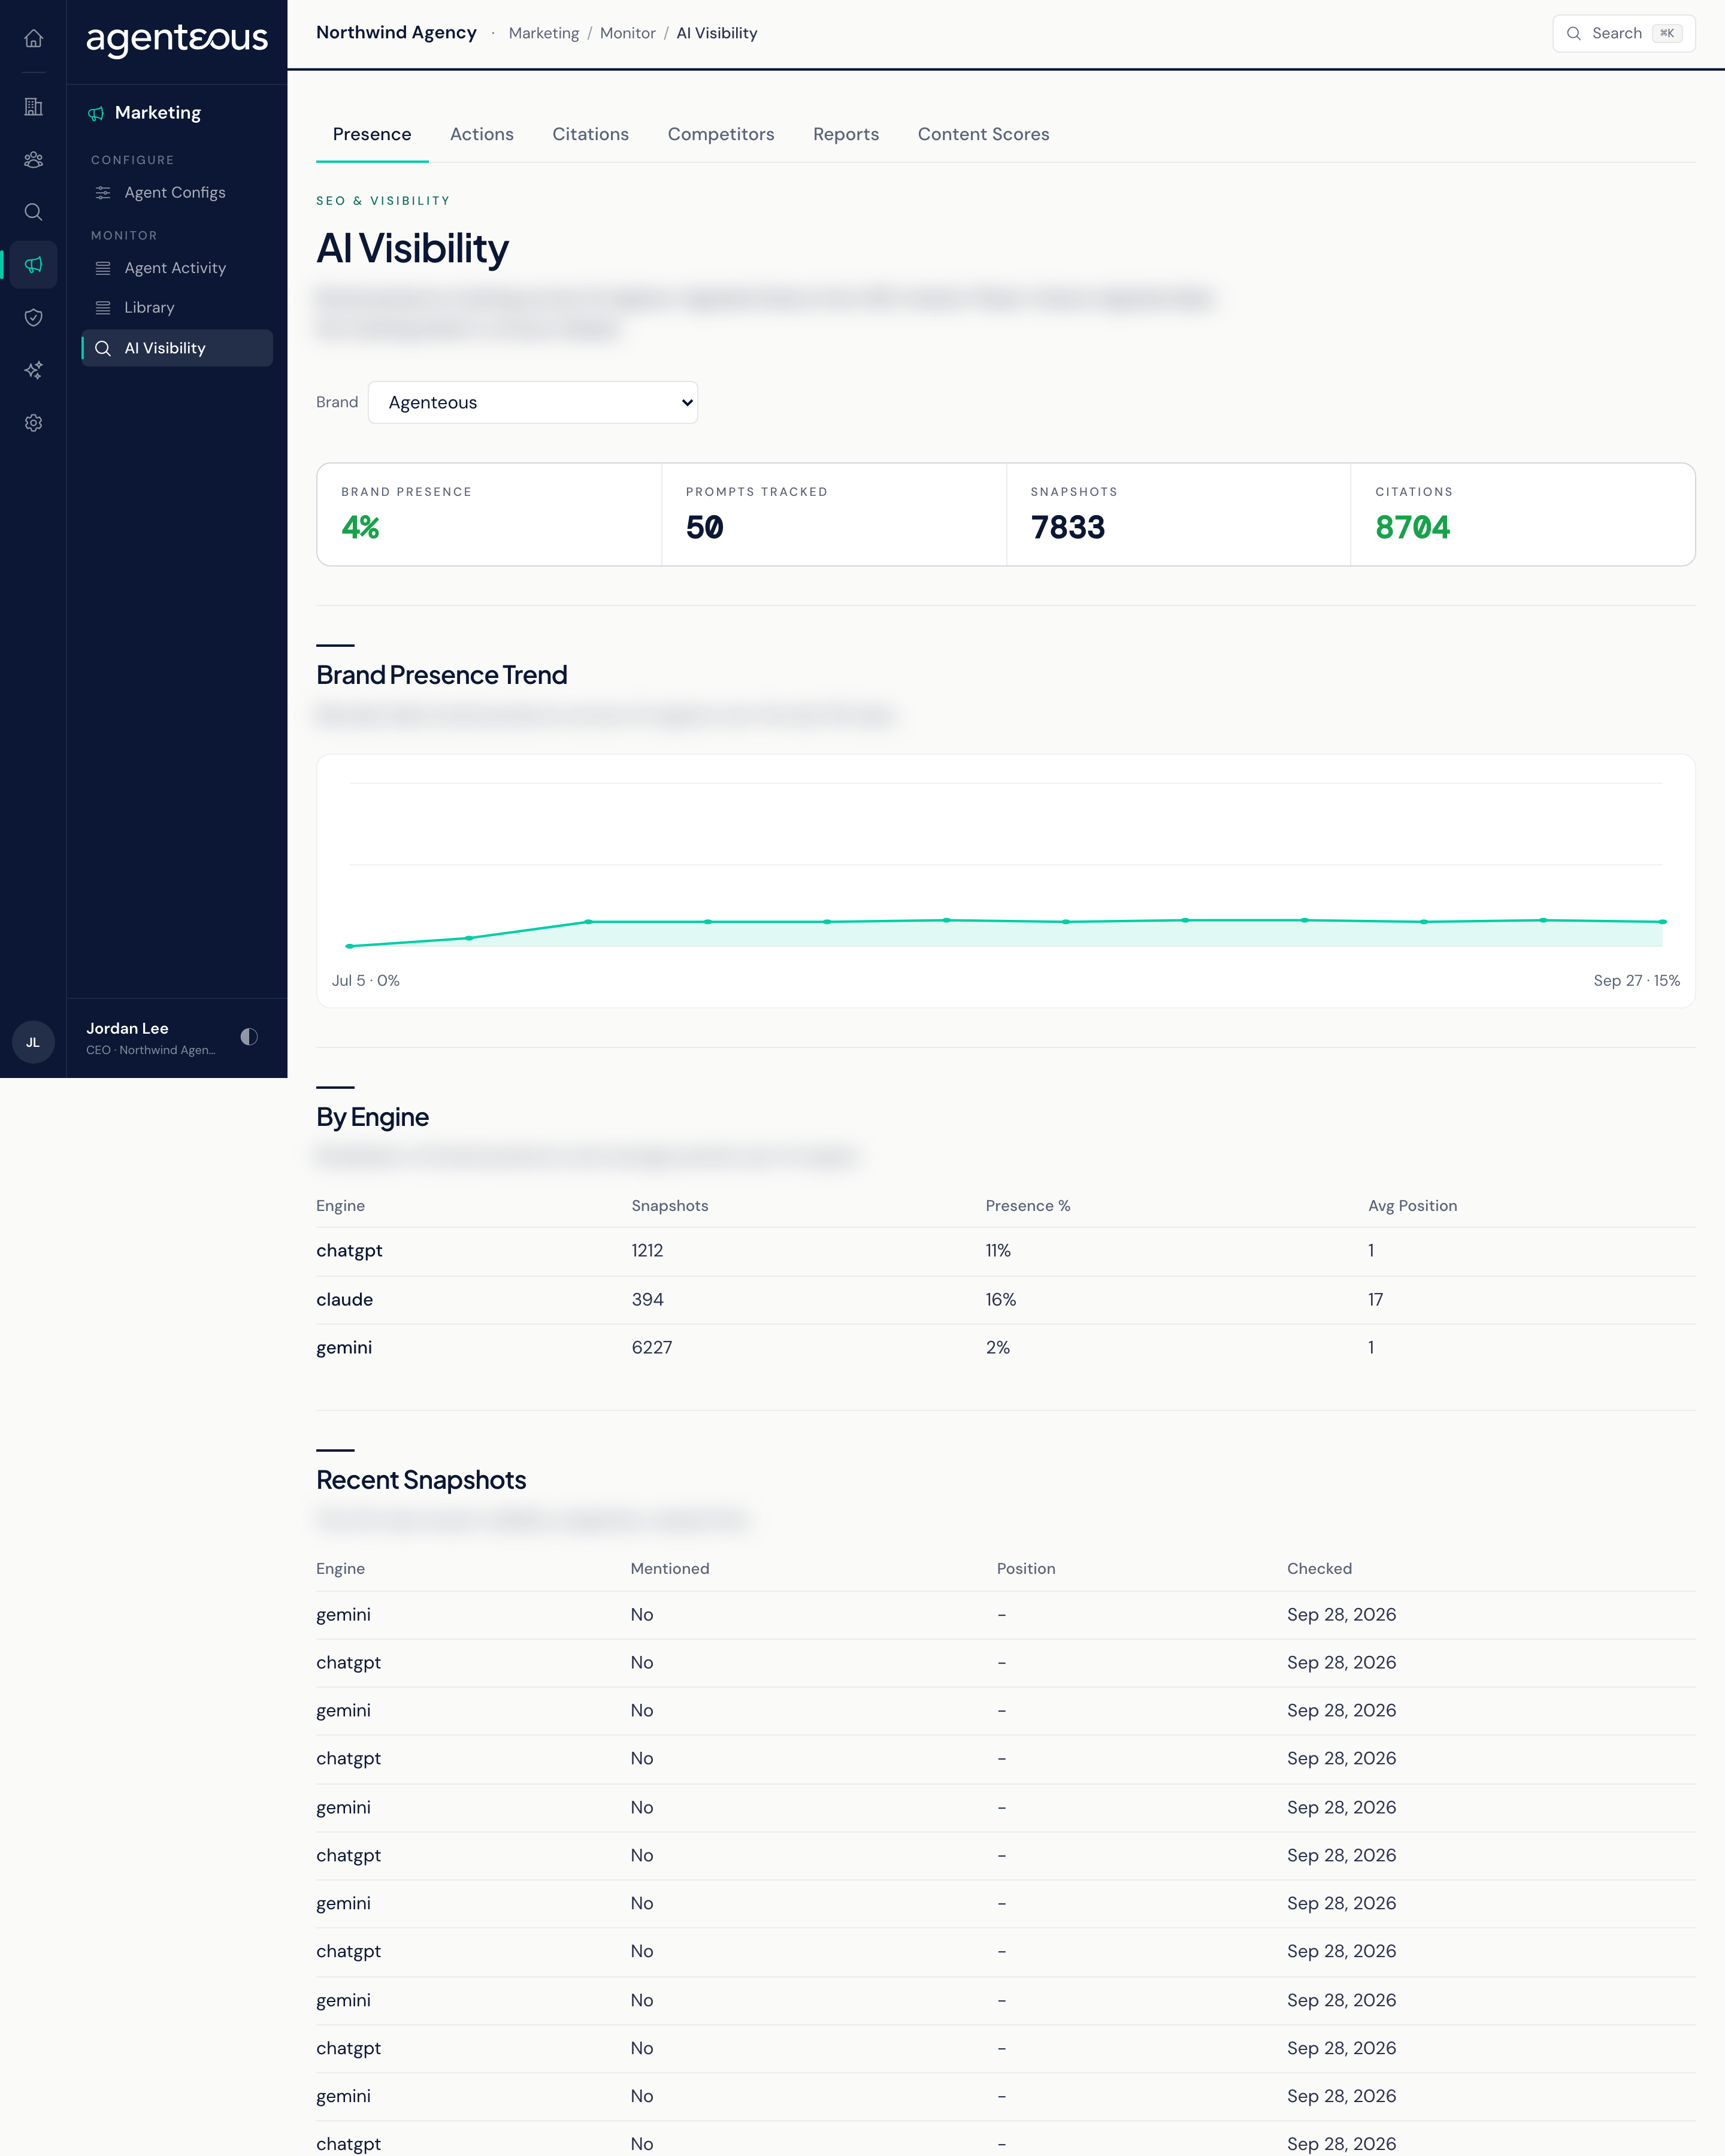Switch to the Competitors tab

coord(721,134)
